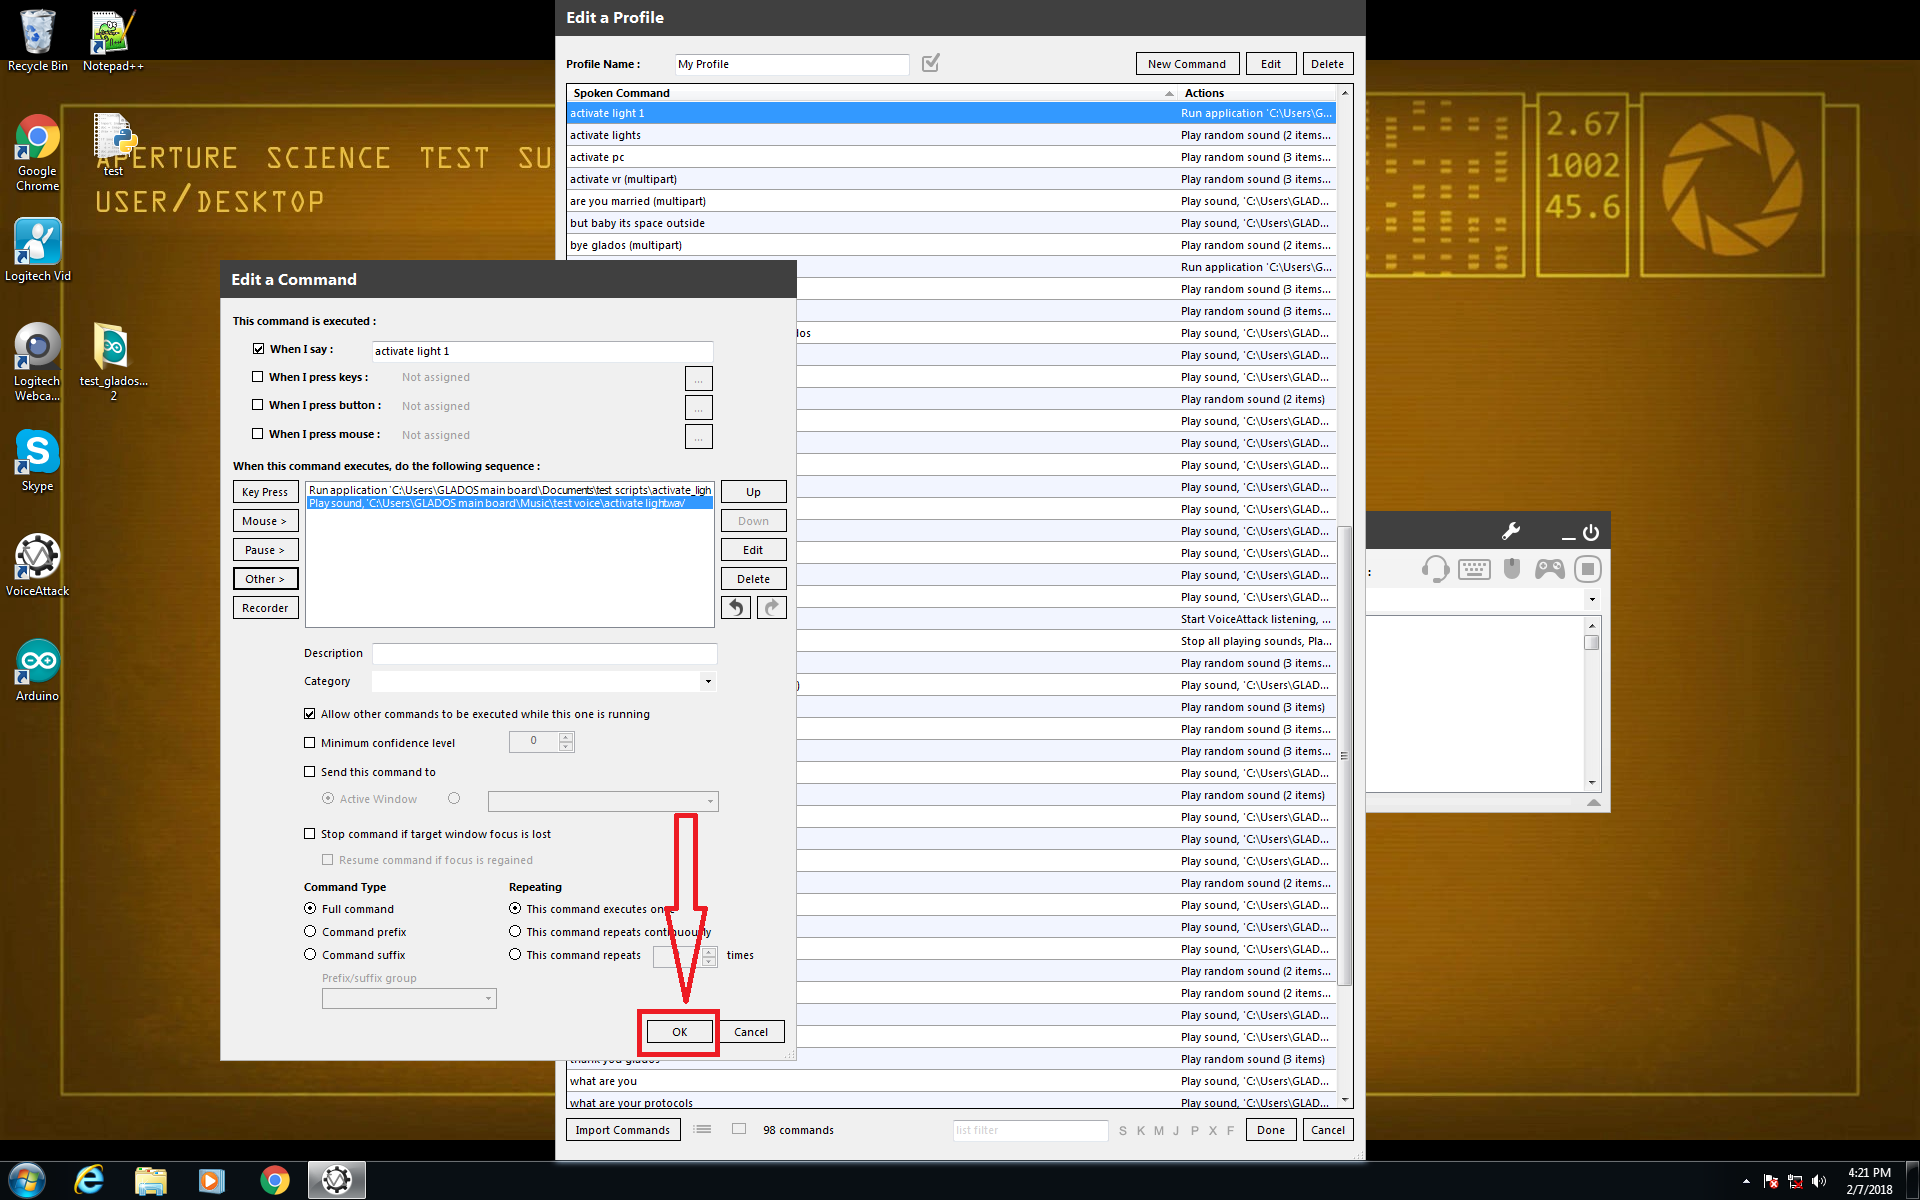Image resolution: width=1920 pixels, height=1200 pixels.
Task: Click the list filter field
Action: [1030, 1130]
